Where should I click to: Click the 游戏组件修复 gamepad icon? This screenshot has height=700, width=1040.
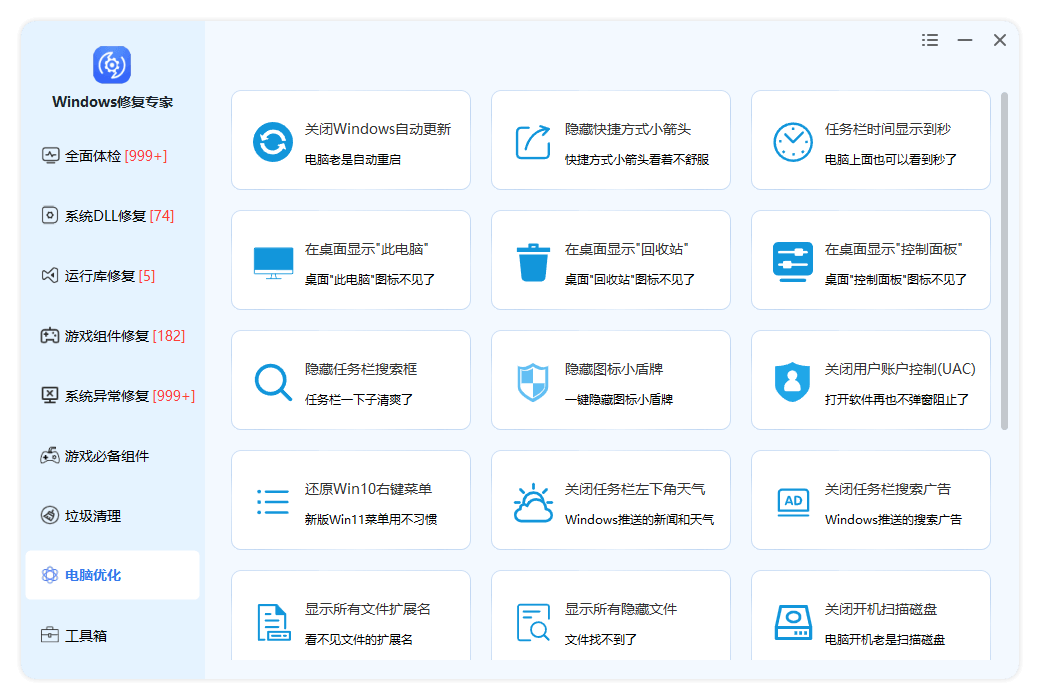click(50, 336)
